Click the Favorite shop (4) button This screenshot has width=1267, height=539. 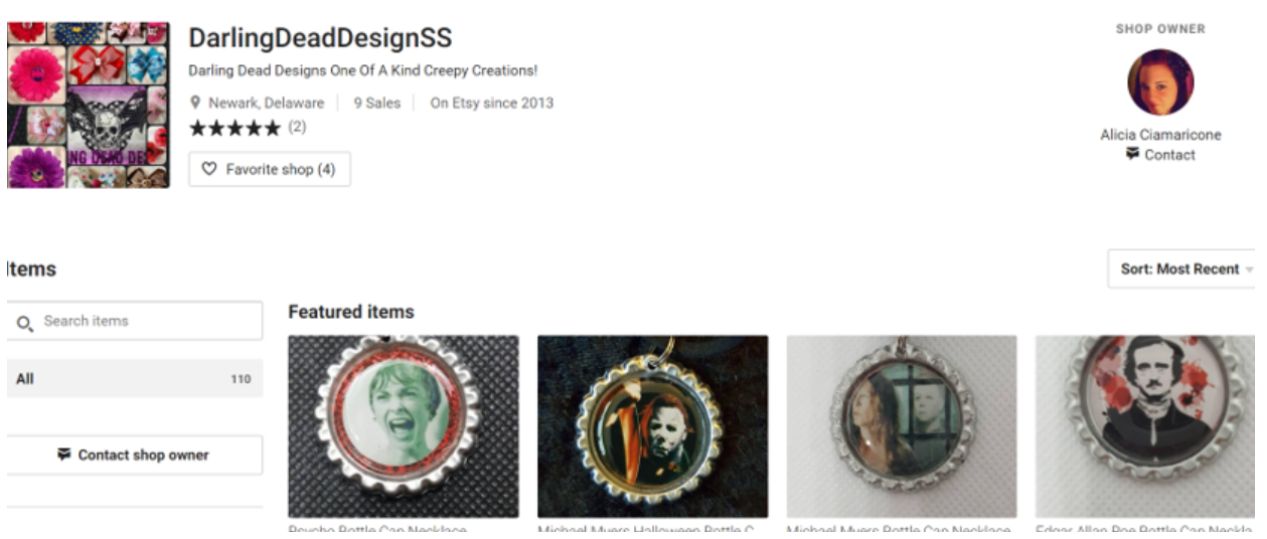[269, 170]
